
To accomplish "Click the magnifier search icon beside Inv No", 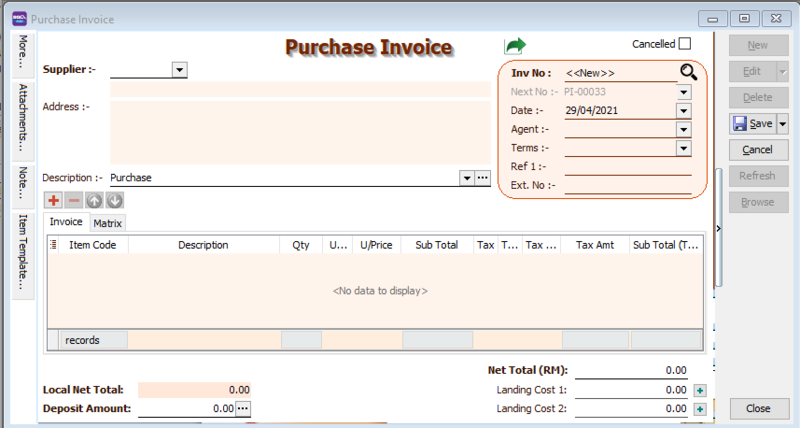I will pos(688,72).
